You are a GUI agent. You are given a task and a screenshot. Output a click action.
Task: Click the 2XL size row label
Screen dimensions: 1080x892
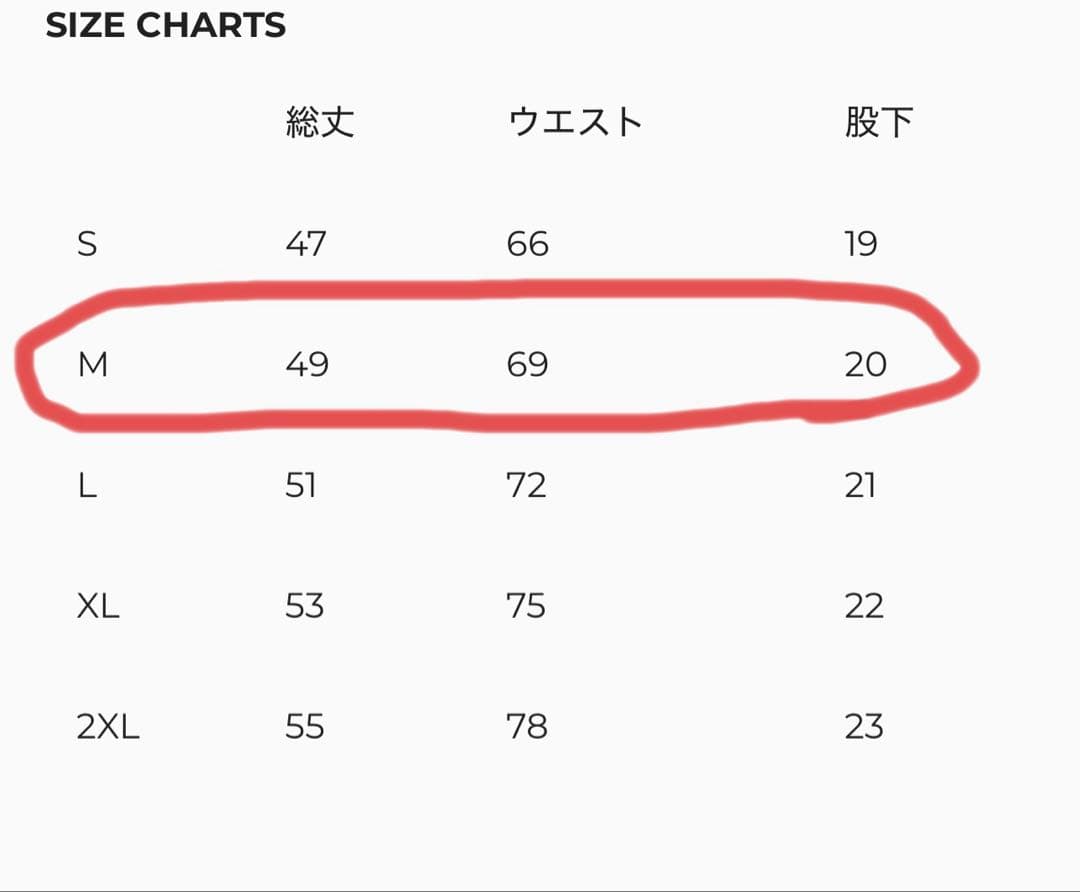108,727
